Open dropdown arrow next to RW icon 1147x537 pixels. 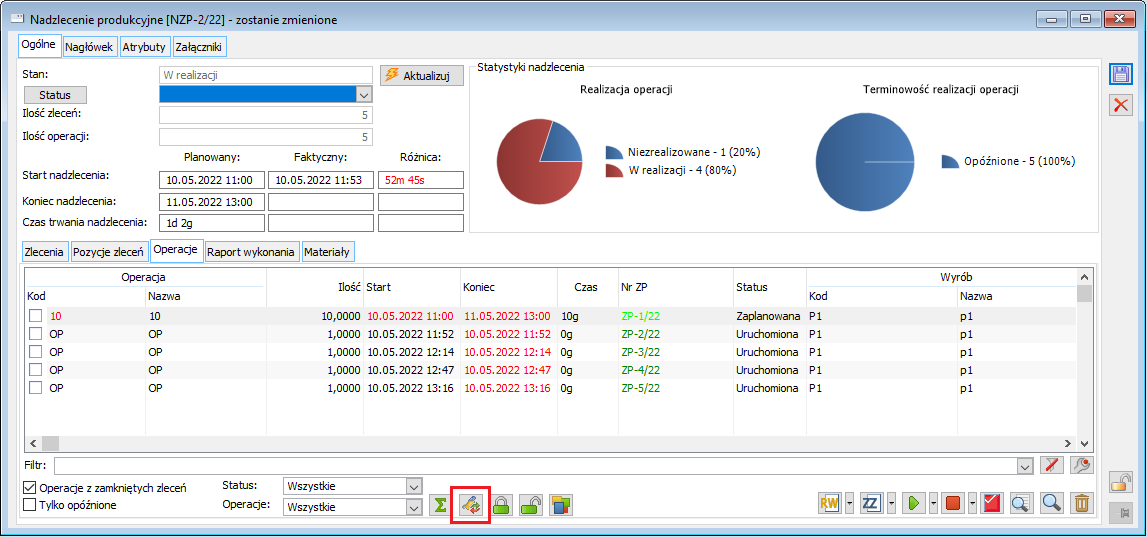pos(849,503)
